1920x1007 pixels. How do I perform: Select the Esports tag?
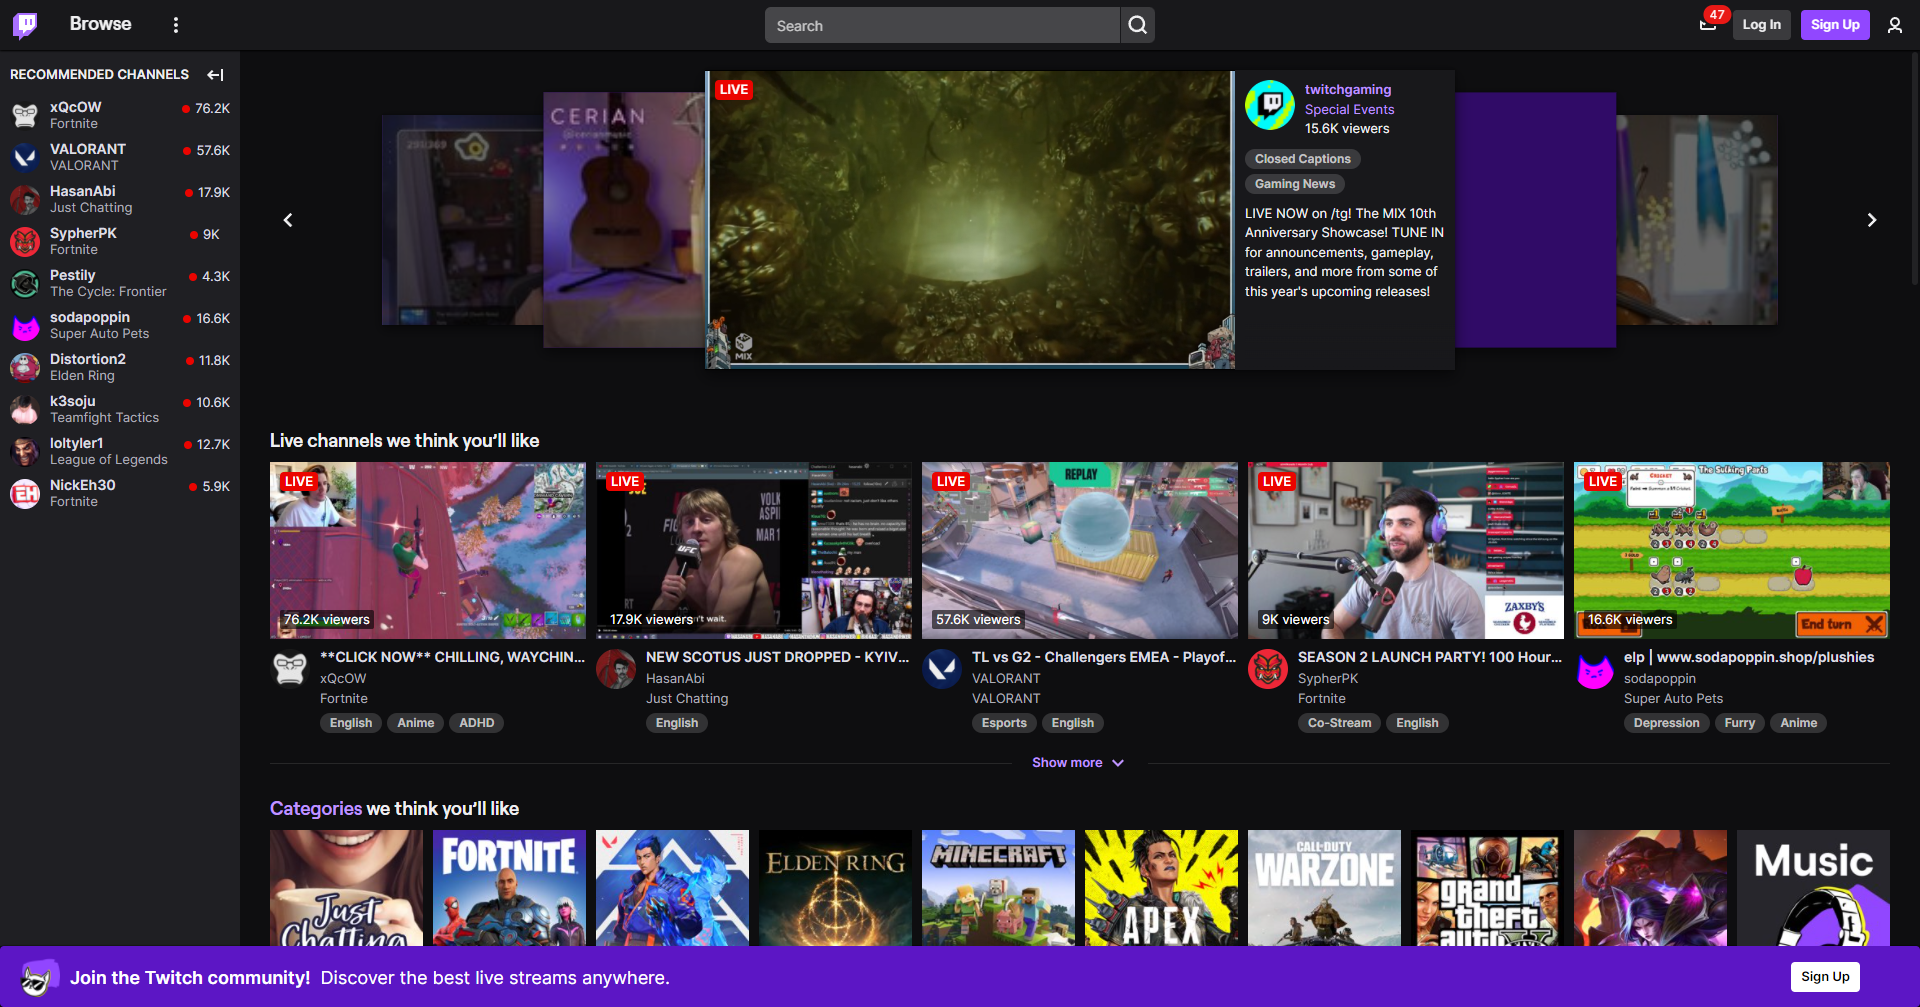[x=1004, y=723]
